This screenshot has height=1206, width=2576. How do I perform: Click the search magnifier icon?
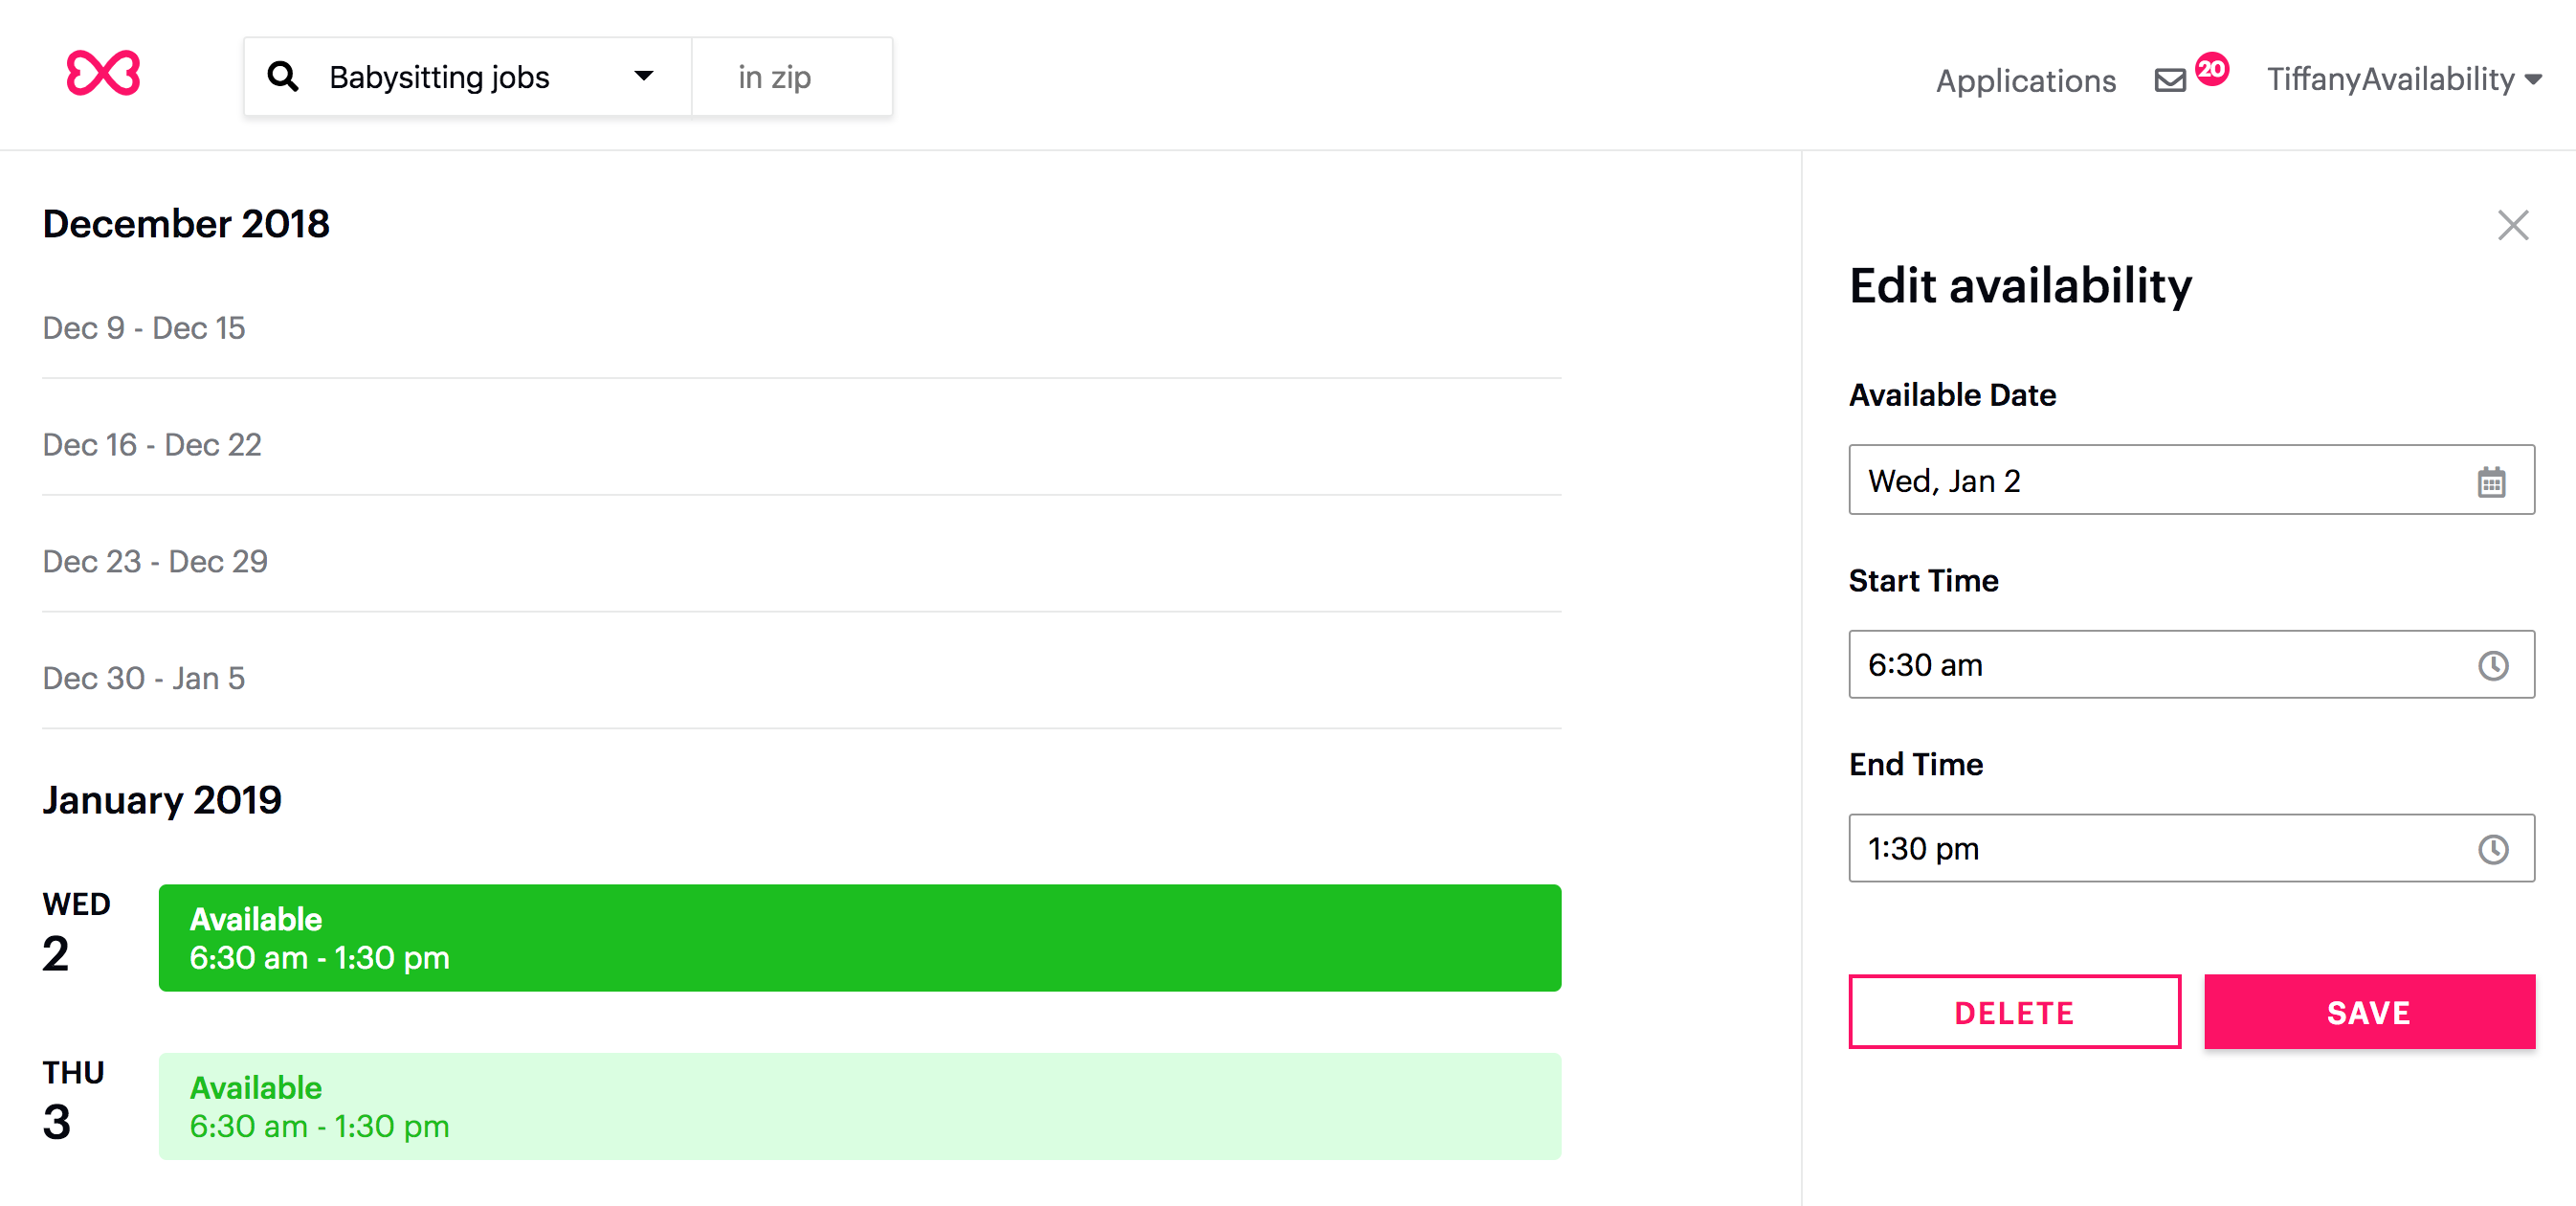coord(283,76)
